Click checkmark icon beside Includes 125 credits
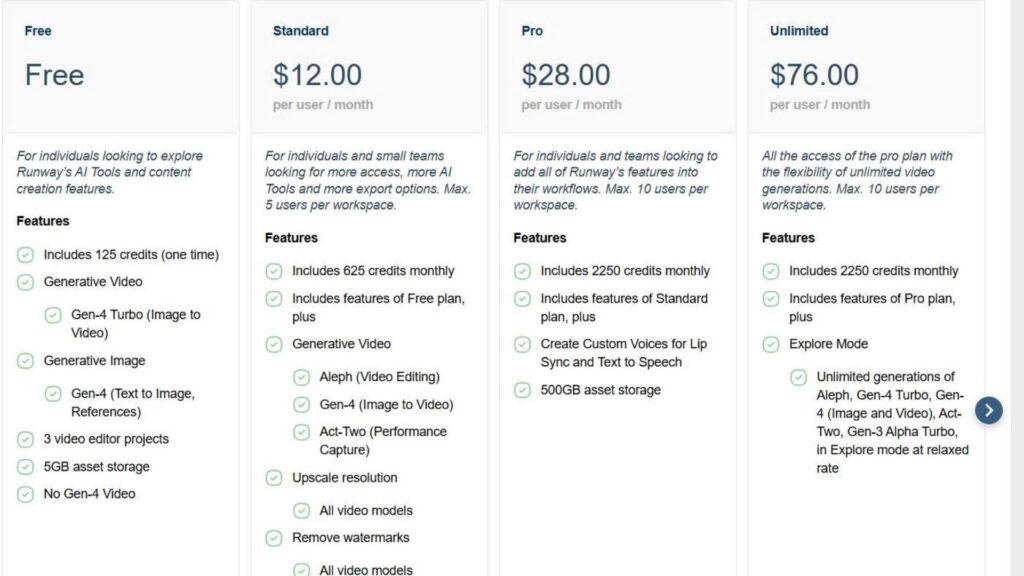The image size is (1024, 576). [x=25, y=255]
